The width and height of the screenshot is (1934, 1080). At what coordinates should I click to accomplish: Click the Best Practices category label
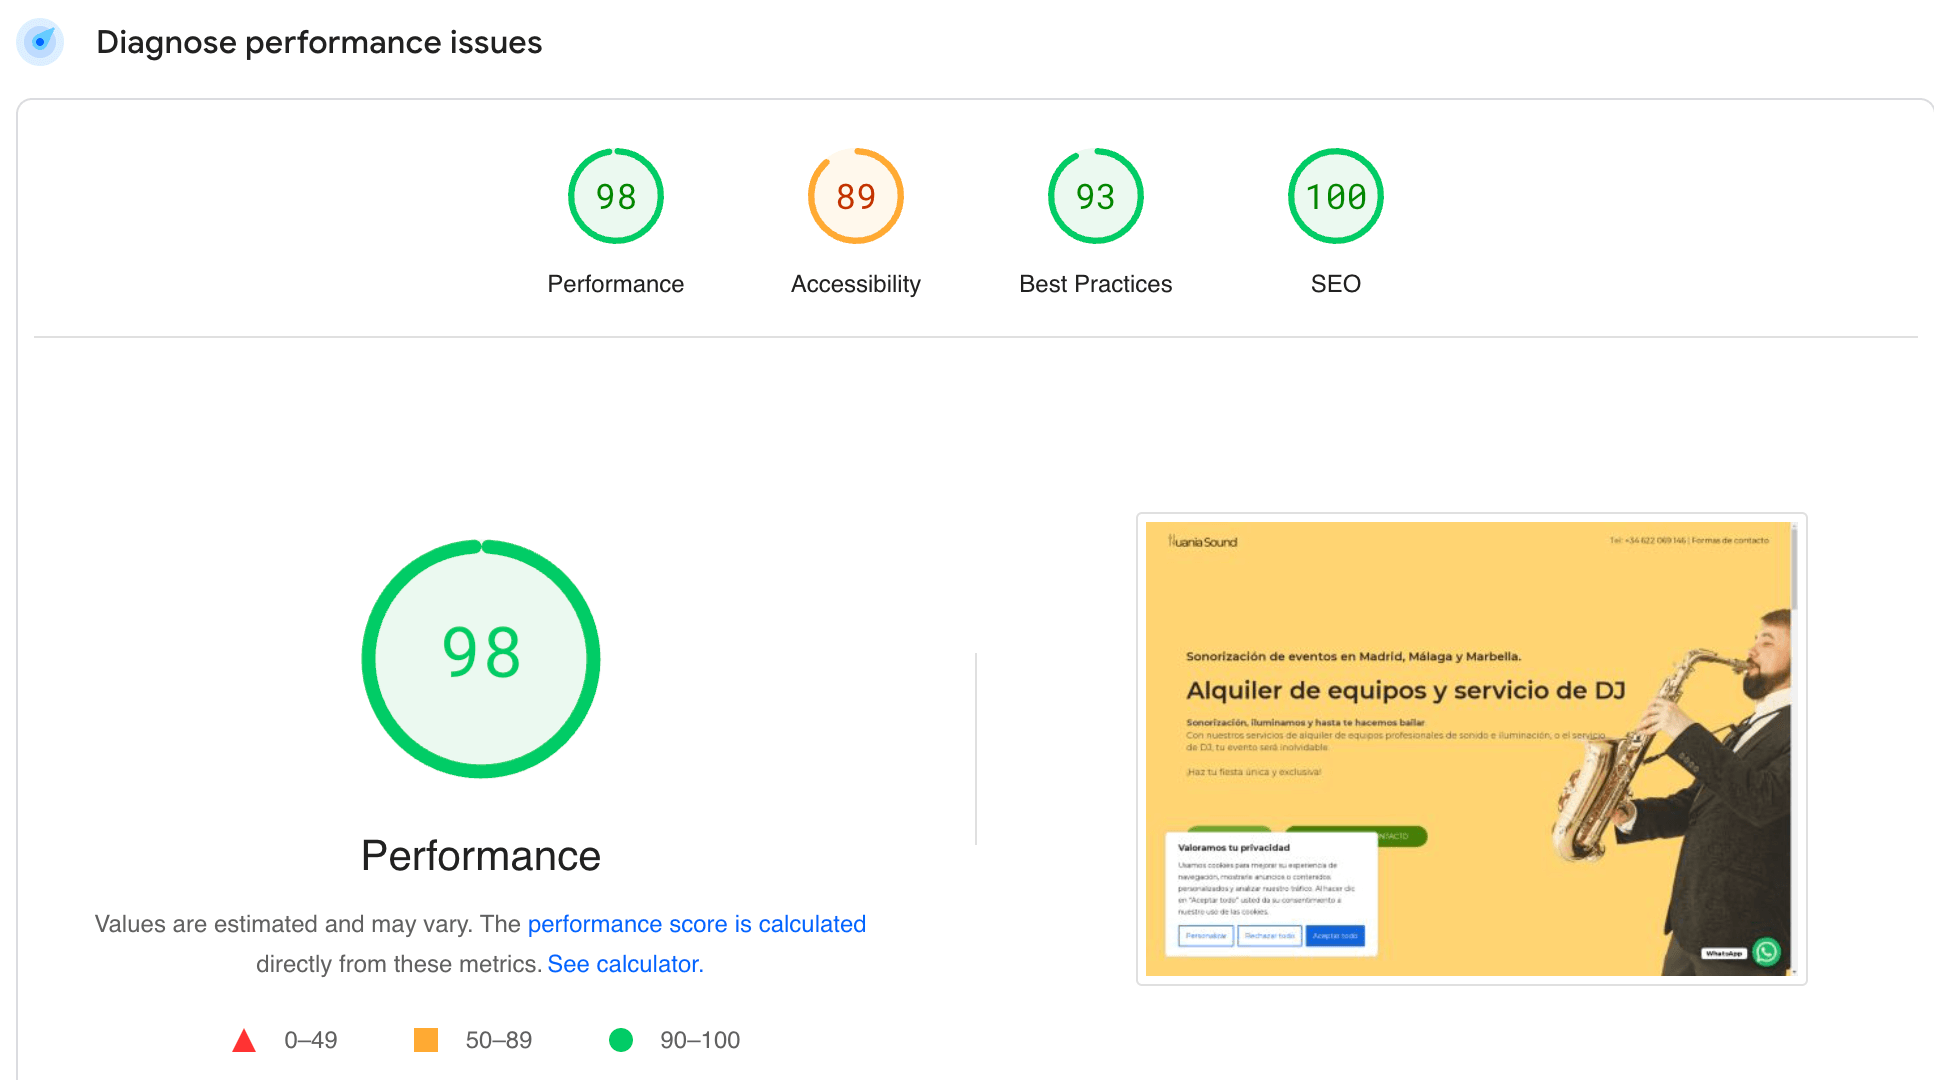[1095, 284]
